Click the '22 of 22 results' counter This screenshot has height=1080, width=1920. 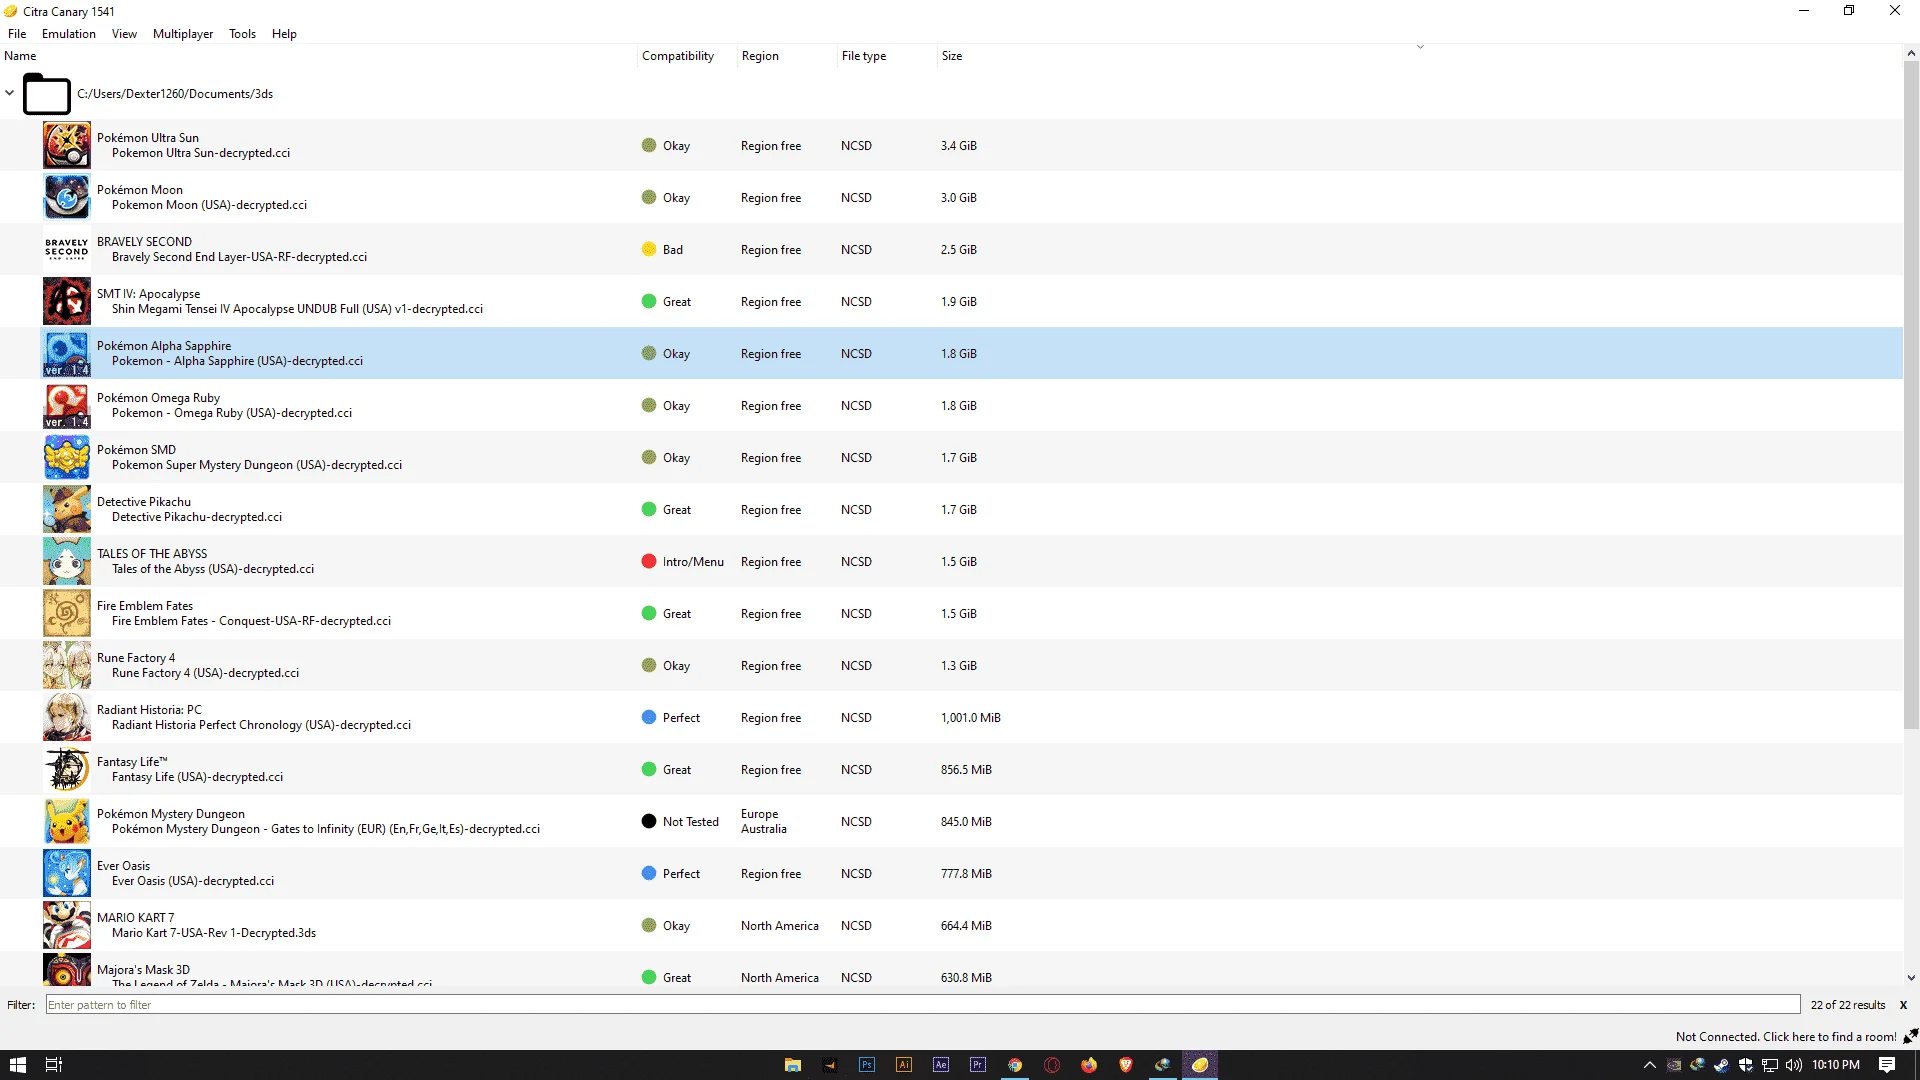[x=1847, y=1005]
